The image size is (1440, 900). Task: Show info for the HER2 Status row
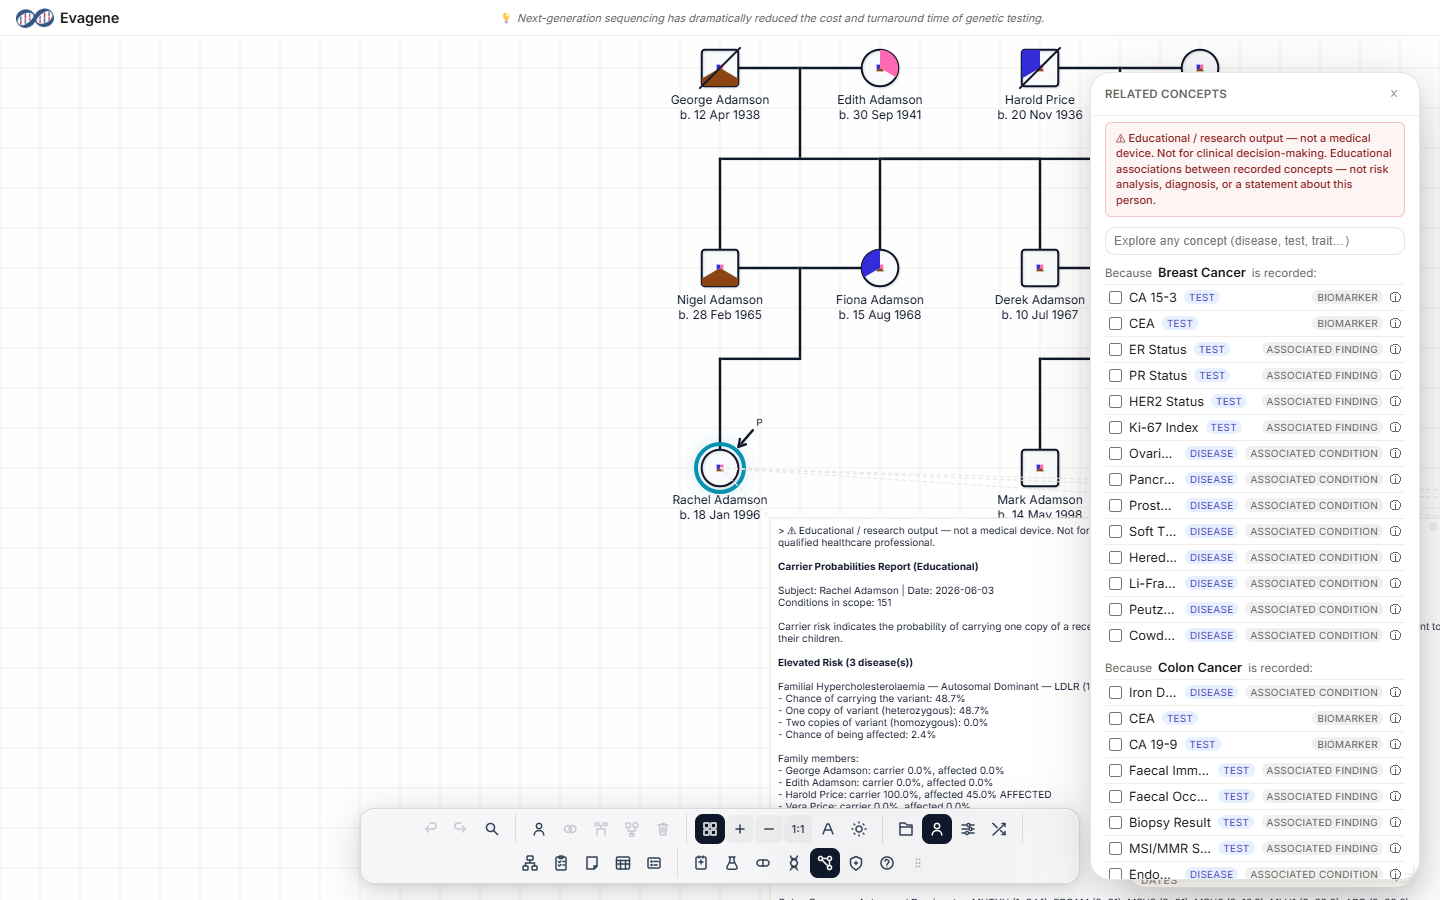tap(1395, 401)
